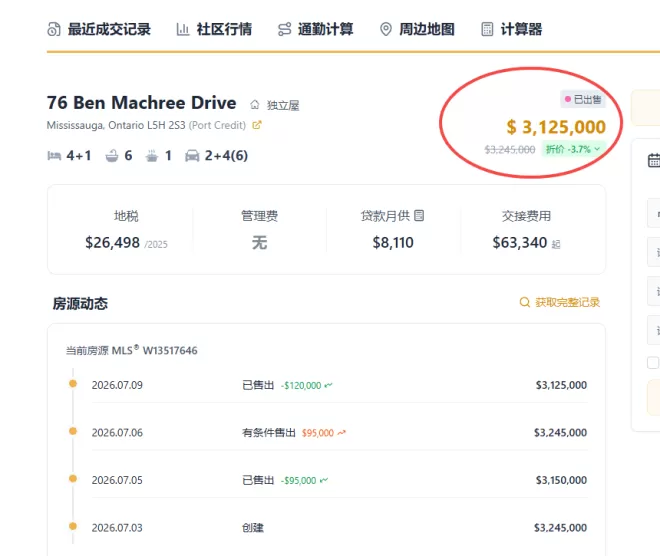Screen dimensions: 660x556
Task: Click the timeline dot for 2026.07.09
Action: tap(73, 383)
